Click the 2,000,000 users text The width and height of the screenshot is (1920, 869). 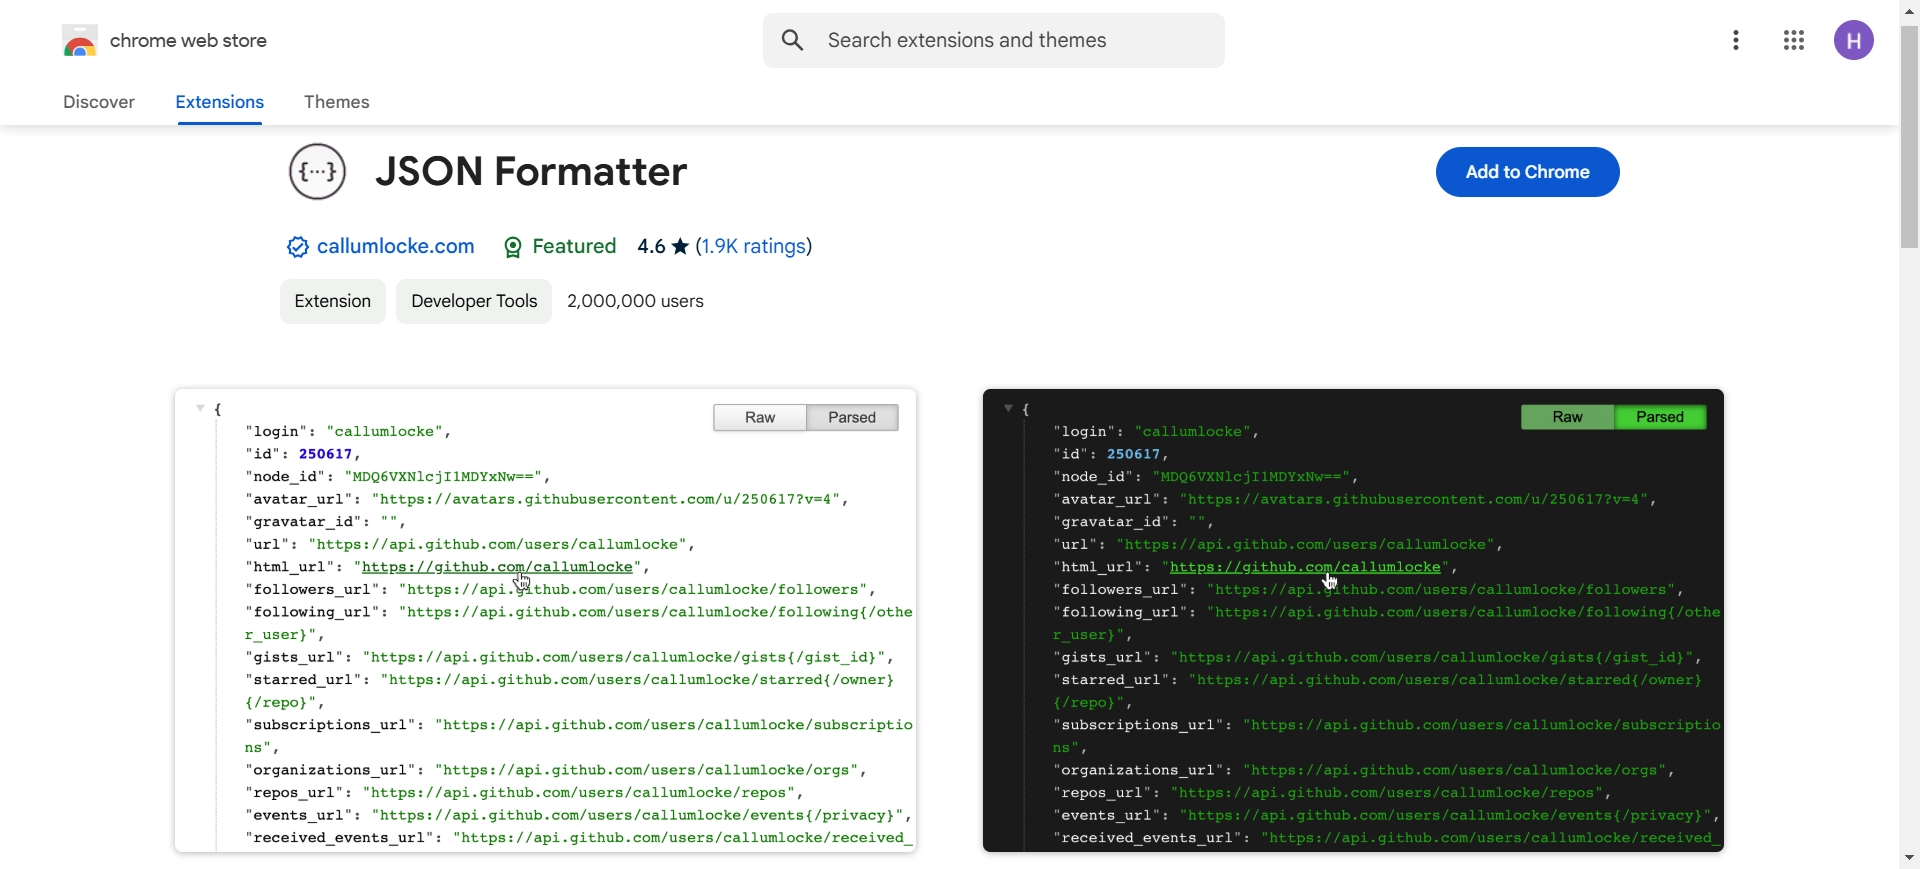tap(636, 302)
